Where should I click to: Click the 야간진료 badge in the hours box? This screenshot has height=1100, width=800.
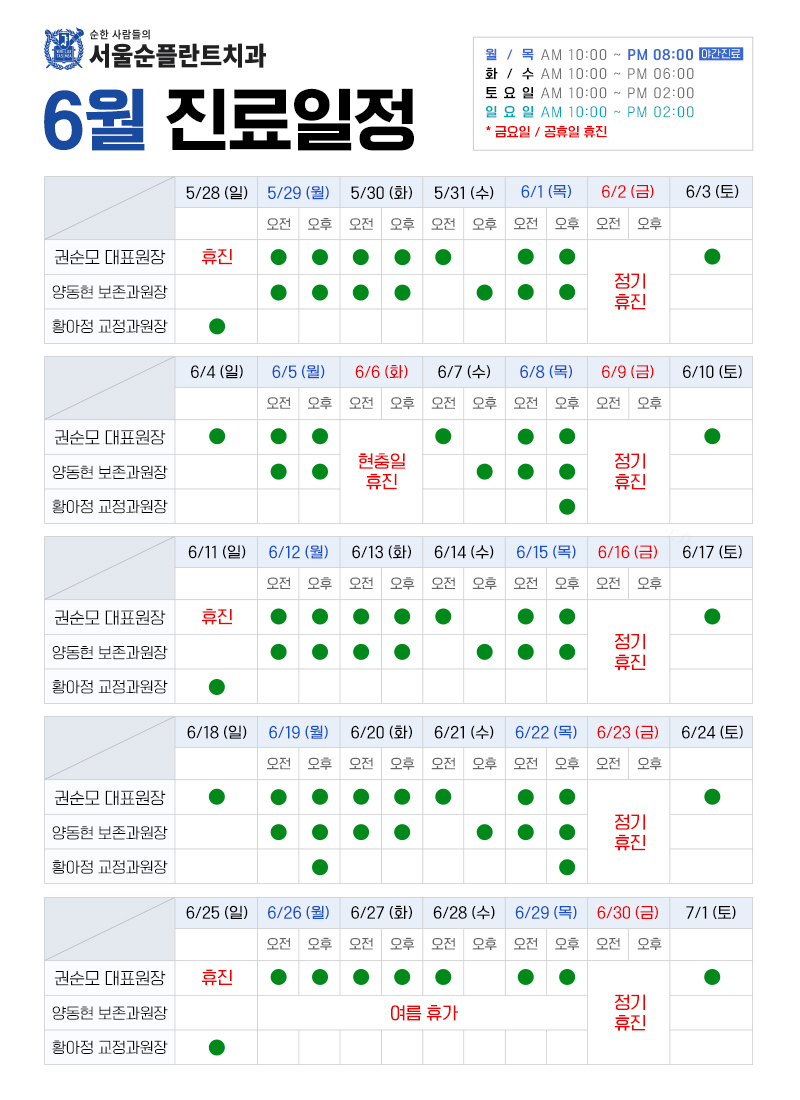pyautogui.click(x=721, y=54)
